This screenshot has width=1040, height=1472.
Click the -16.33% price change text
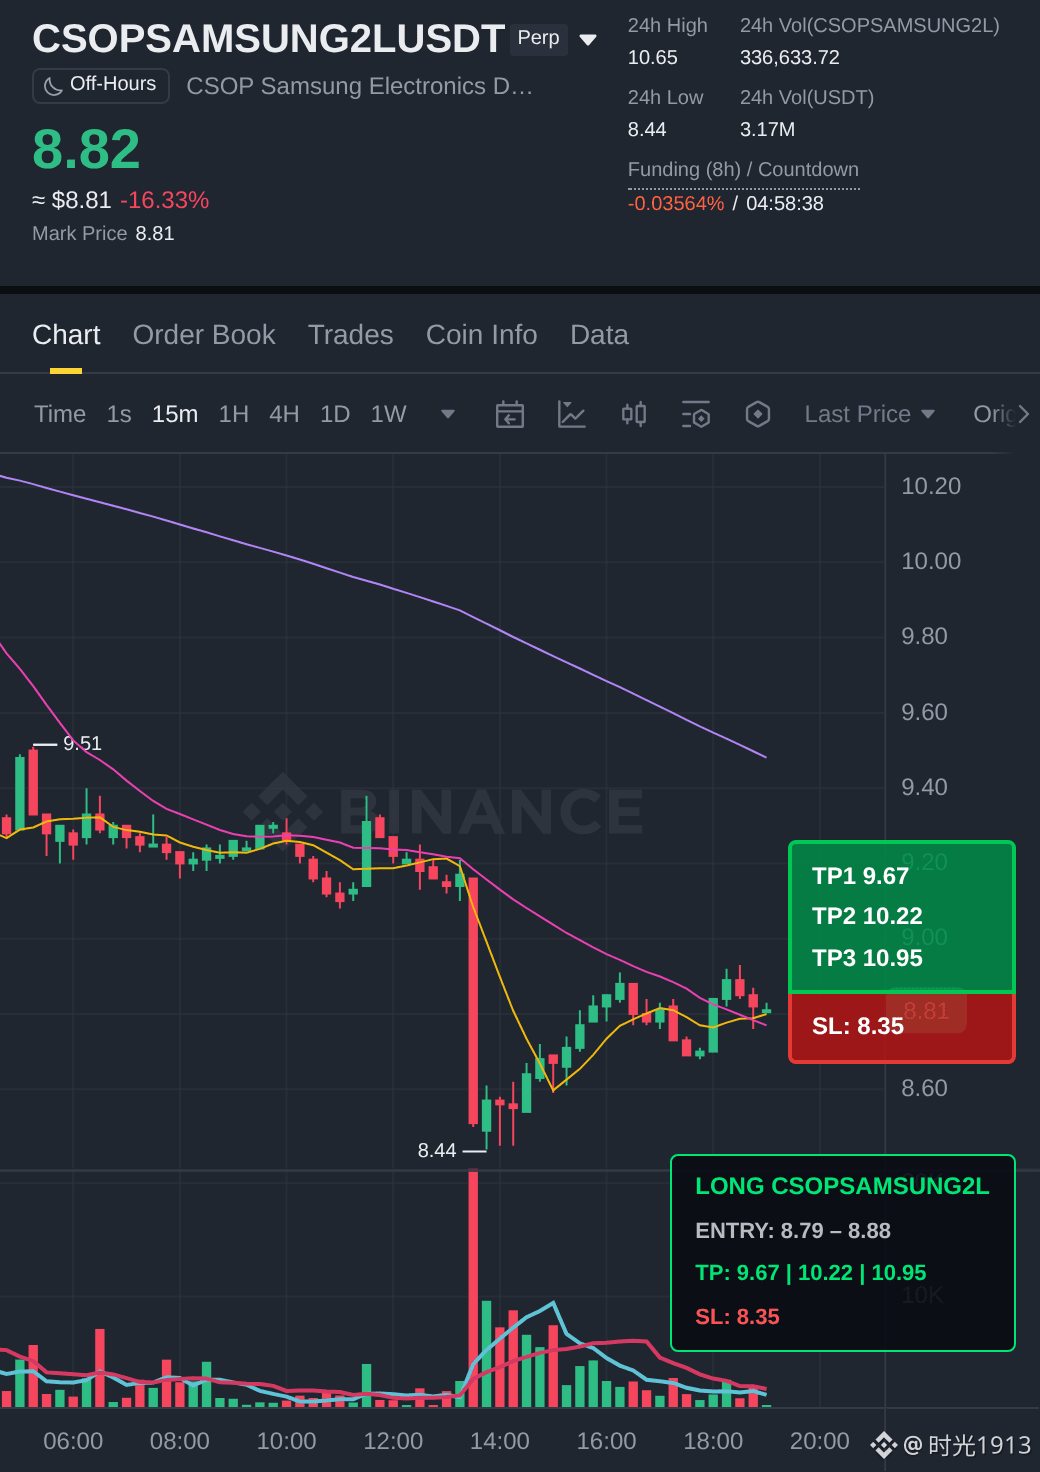tap(165, 200)
